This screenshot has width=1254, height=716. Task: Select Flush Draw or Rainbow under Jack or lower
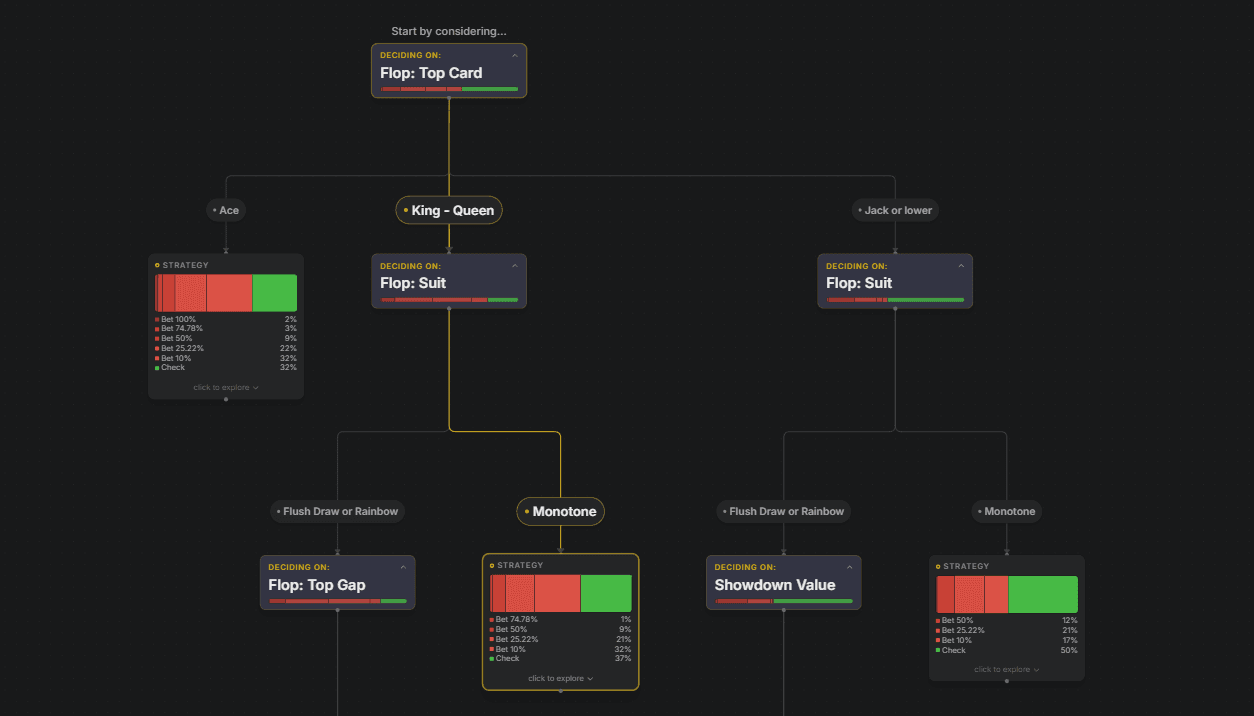pyautogui.click(x=783, y=511)
